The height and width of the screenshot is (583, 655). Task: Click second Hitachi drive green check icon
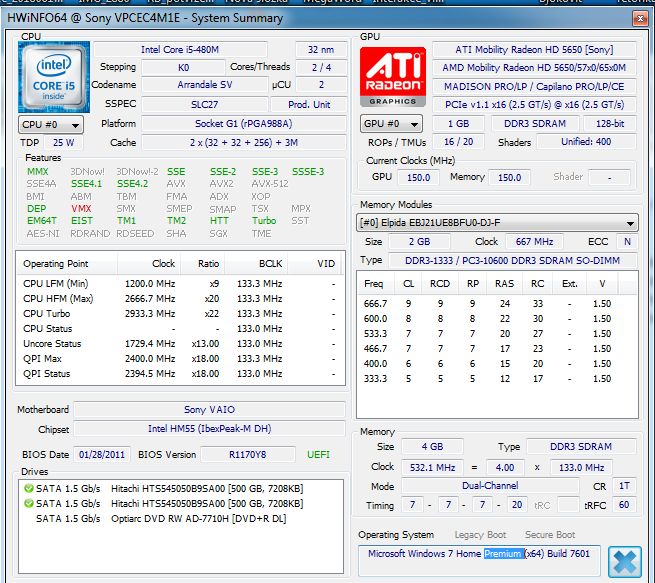pyautogui.click(x=27, y=503)
